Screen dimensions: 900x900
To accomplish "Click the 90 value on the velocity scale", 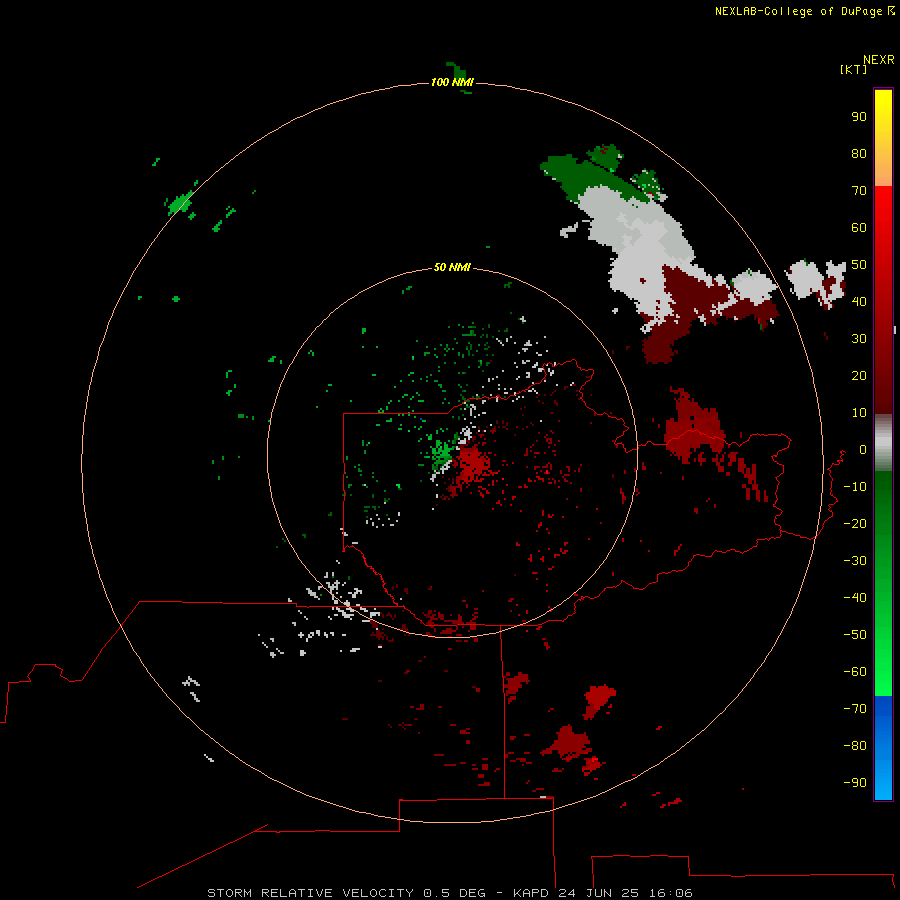I will coord(859,117).
